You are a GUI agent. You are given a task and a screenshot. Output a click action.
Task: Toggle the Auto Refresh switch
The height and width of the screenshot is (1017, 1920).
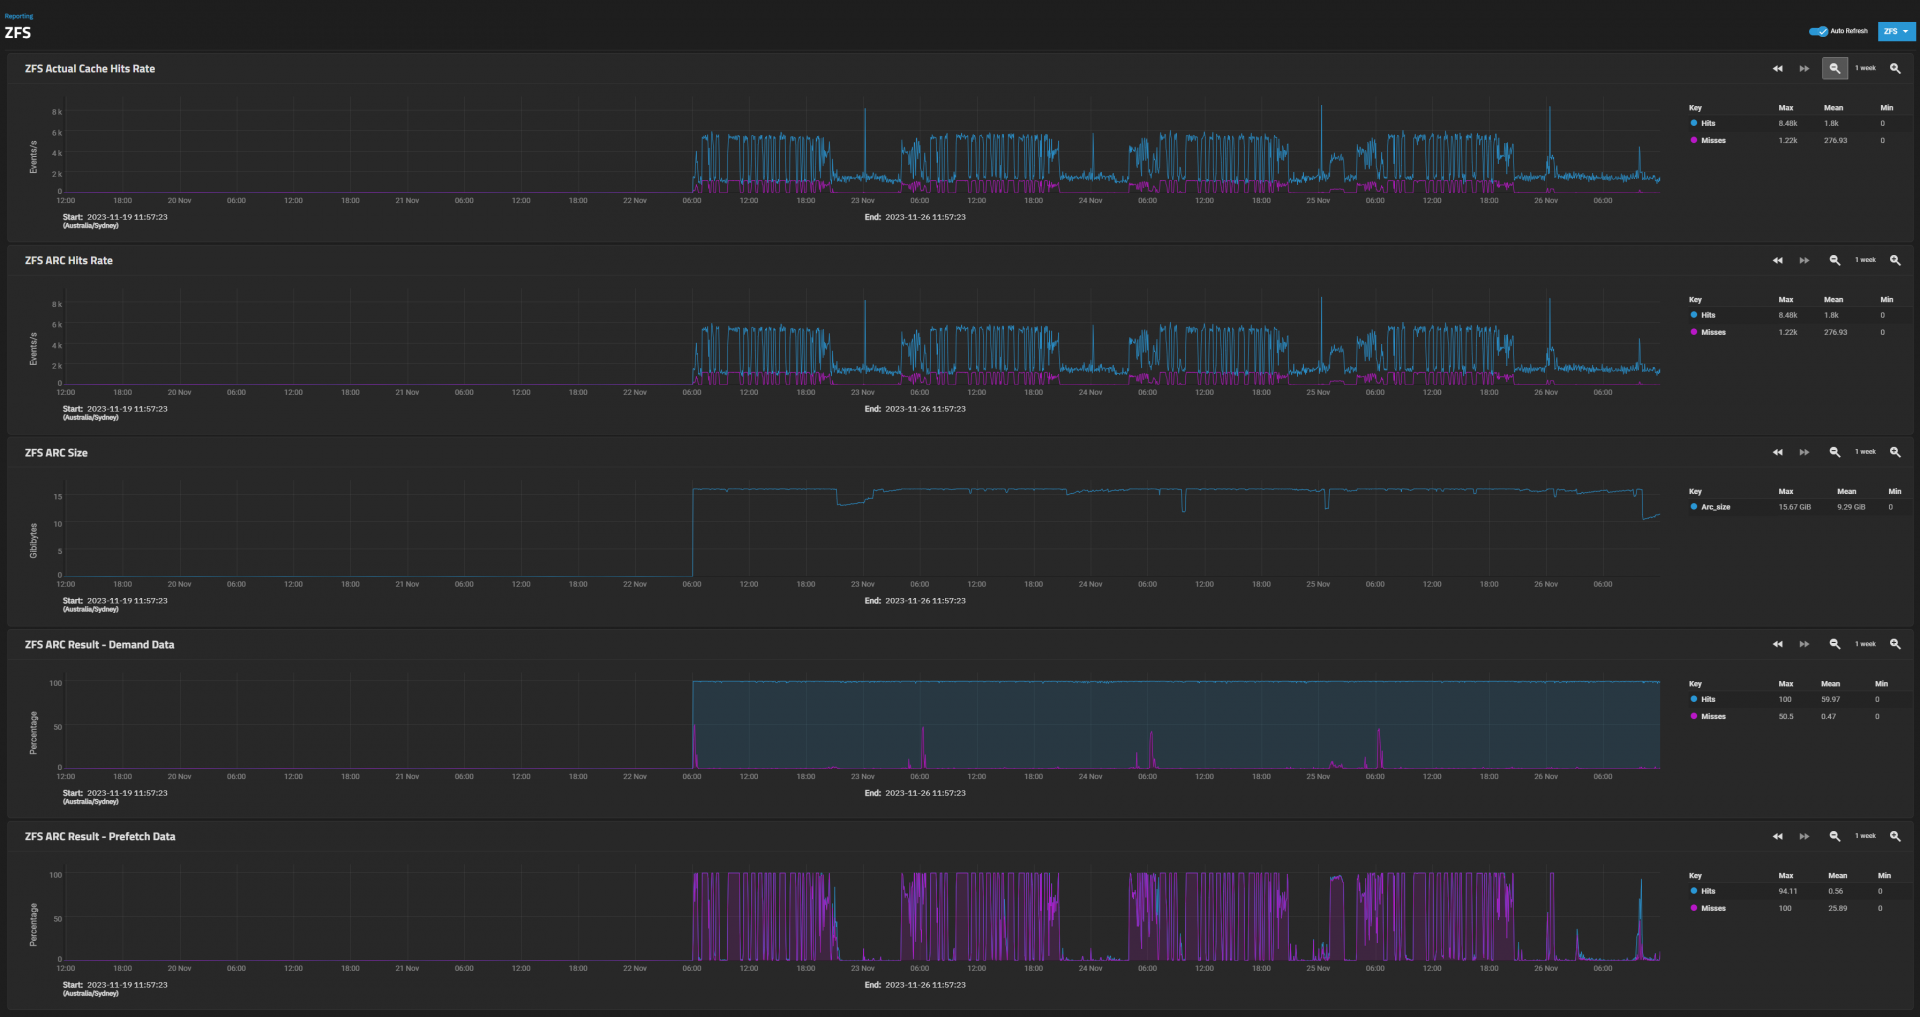[x=1818, y=31]
